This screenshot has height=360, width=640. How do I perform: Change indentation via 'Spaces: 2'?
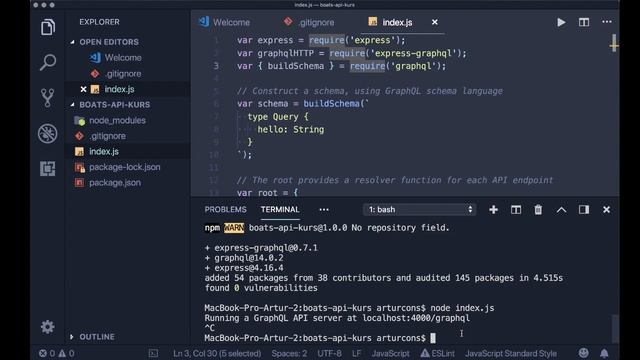coord(289,353)
